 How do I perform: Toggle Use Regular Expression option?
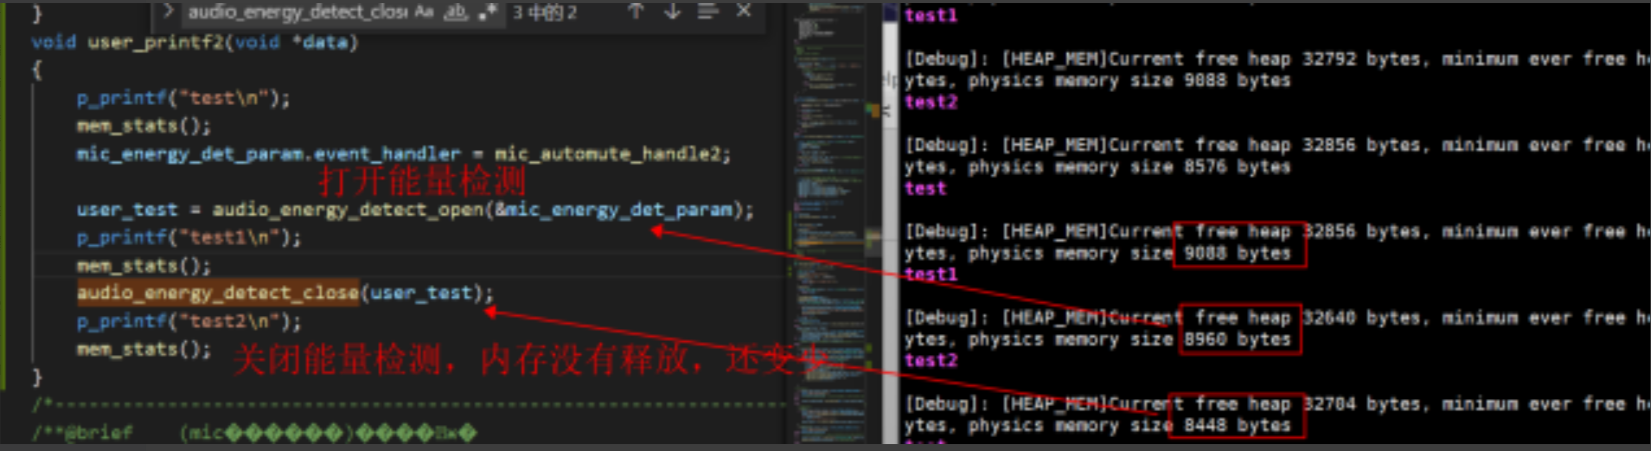(488, 12)
